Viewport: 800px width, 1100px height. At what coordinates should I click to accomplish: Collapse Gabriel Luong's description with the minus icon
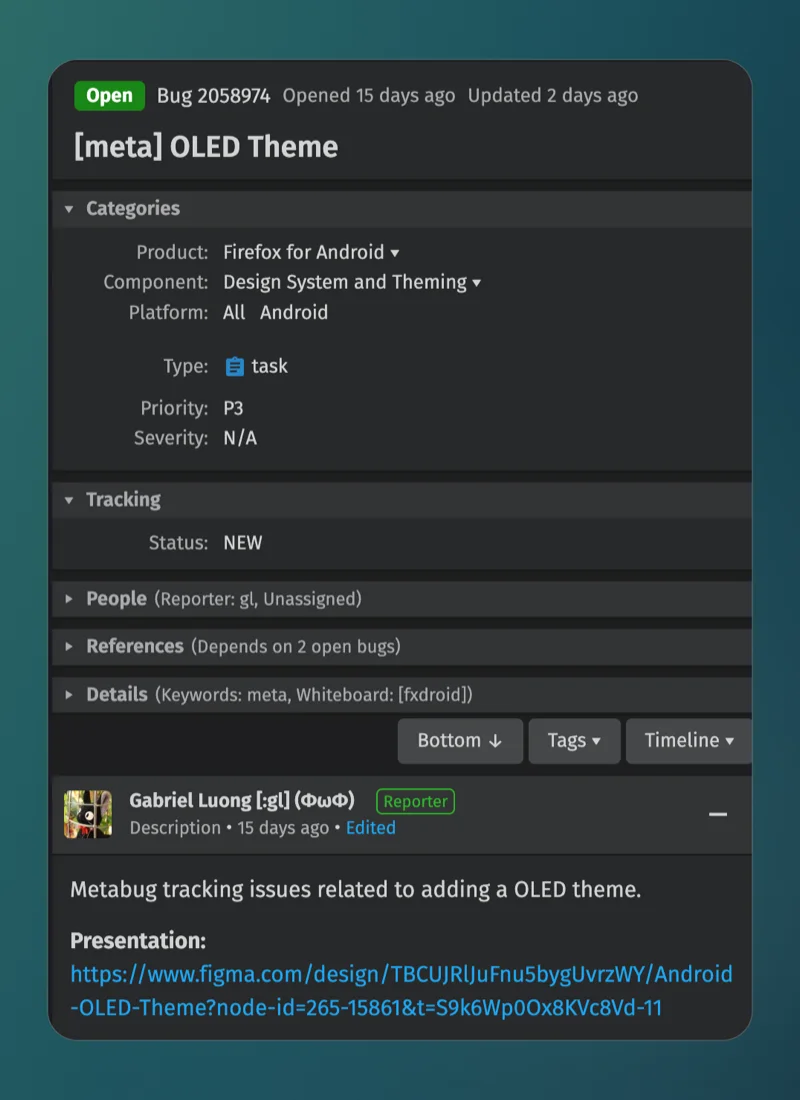point(717,814)
